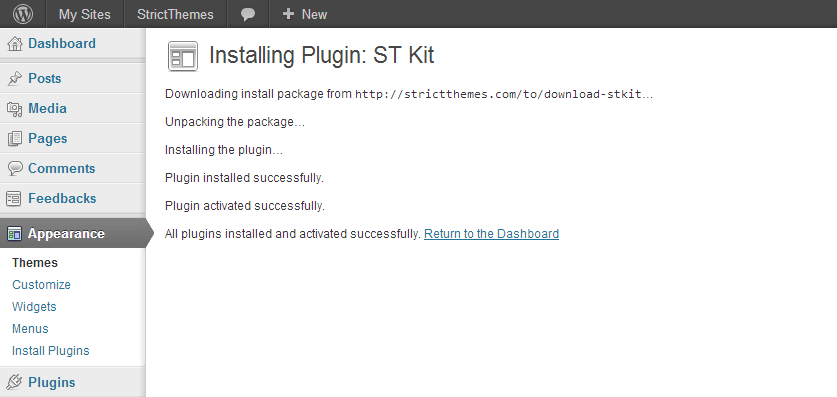The image size is (837, 397).
Task: Open the comments bubble icon in admin bar
Action: [x=248, y=14]
